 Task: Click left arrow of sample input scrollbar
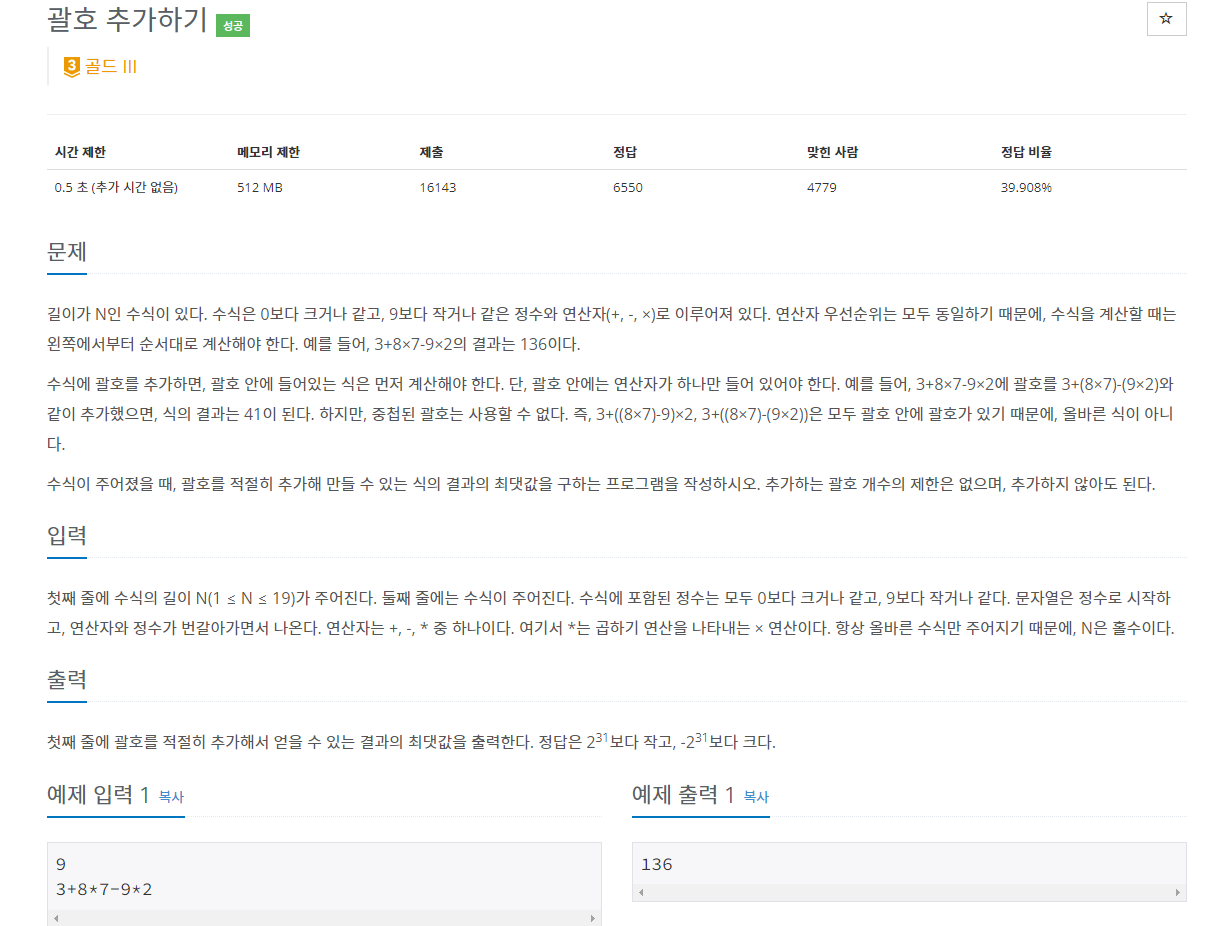click(x=56, y=917)
